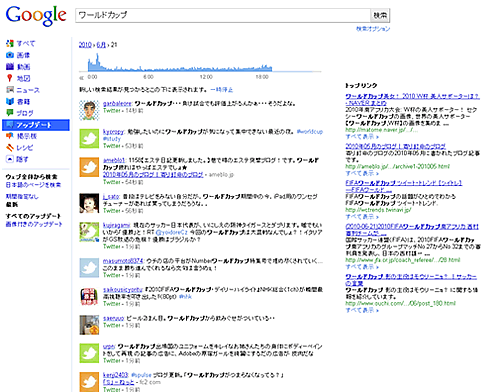The width and height of the screenshot is (500, 392).
Task: Click kujiragami's green bird avatar
Action: [89, 232]
